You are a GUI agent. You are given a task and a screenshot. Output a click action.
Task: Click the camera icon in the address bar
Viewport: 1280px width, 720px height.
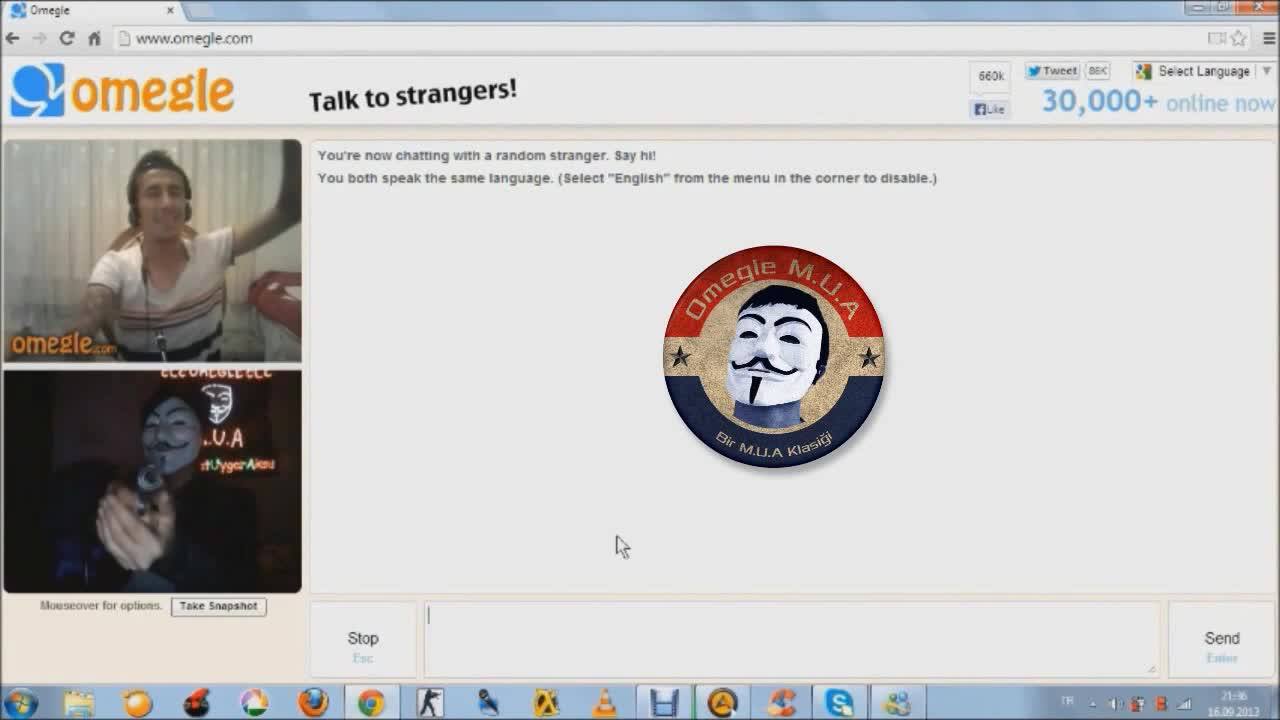[1216, 38]
